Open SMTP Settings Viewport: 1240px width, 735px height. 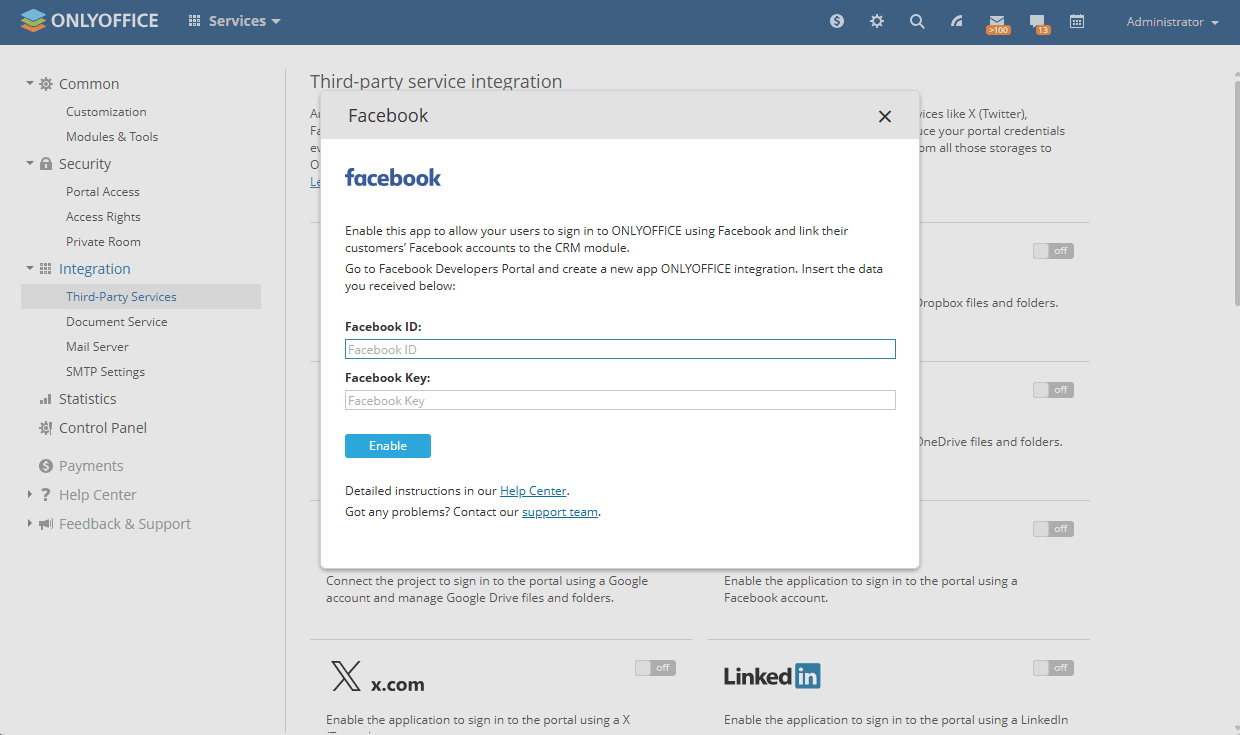click(105, 372)
